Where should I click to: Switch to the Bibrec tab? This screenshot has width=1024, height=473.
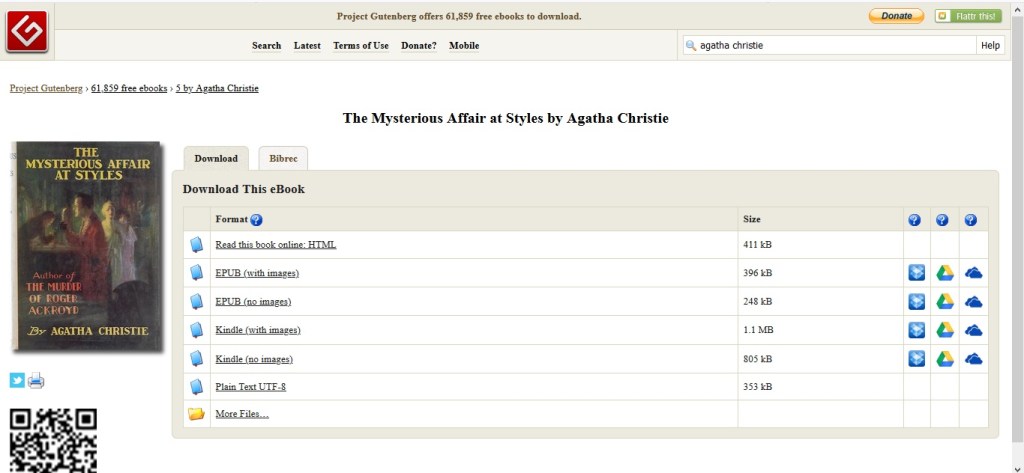pos(283,158)
